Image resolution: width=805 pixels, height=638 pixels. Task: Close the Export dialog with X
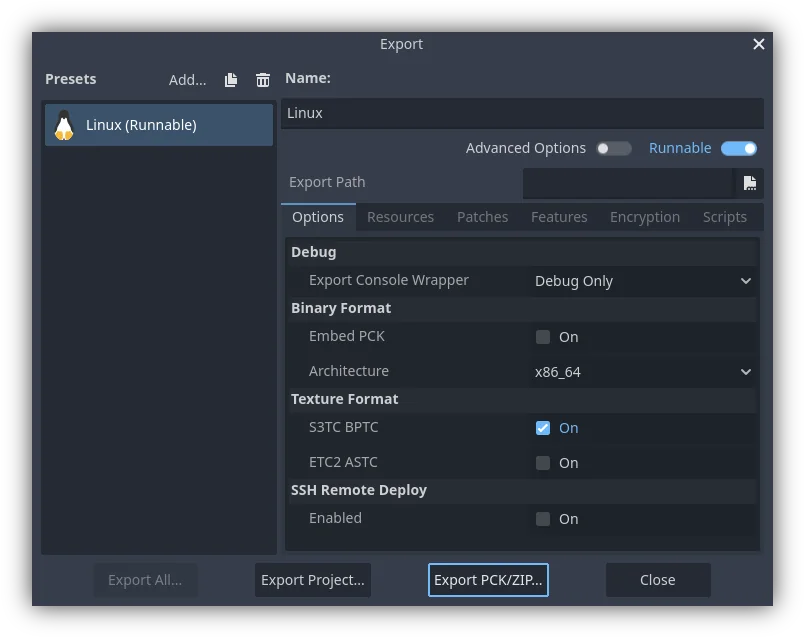pos(758,44)
